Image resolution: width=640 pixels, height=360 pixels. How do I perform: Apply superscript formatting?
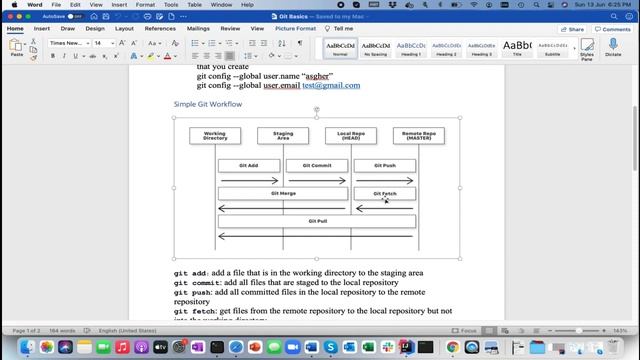click(116, 56)
